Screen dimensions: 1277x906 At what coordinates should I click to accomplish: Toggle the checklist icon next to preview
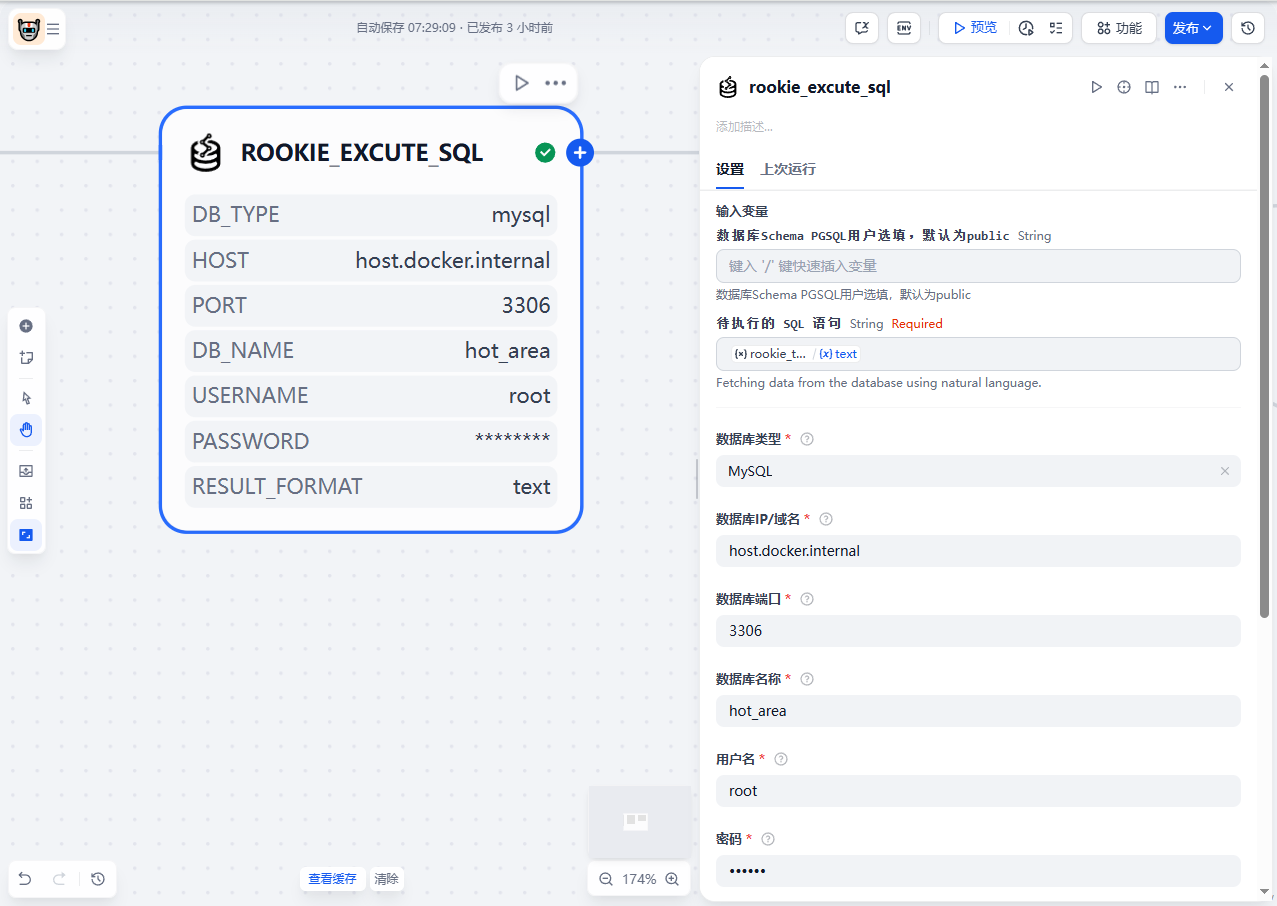pyautogui.click(x=1056, y=28)
